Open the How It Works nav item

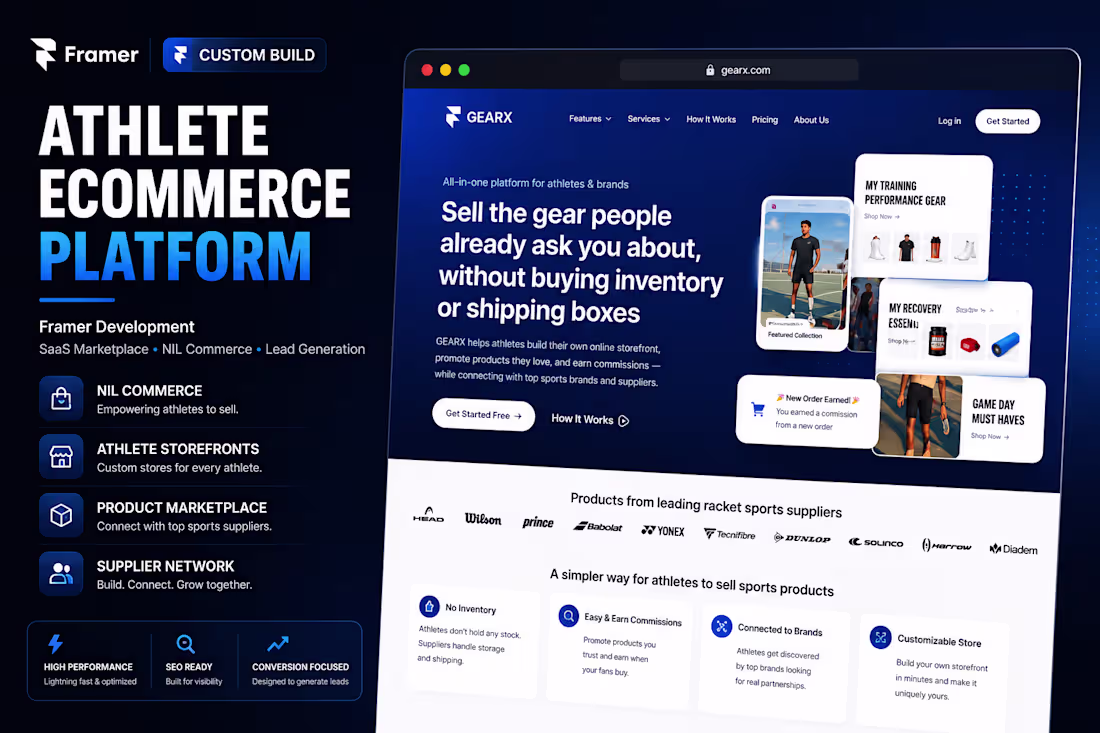coord(711,119)
